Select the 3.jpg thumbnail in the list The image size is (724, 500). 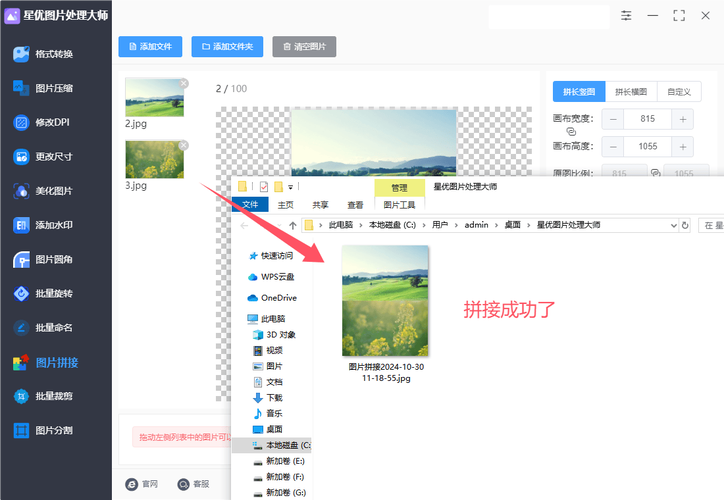155,160
